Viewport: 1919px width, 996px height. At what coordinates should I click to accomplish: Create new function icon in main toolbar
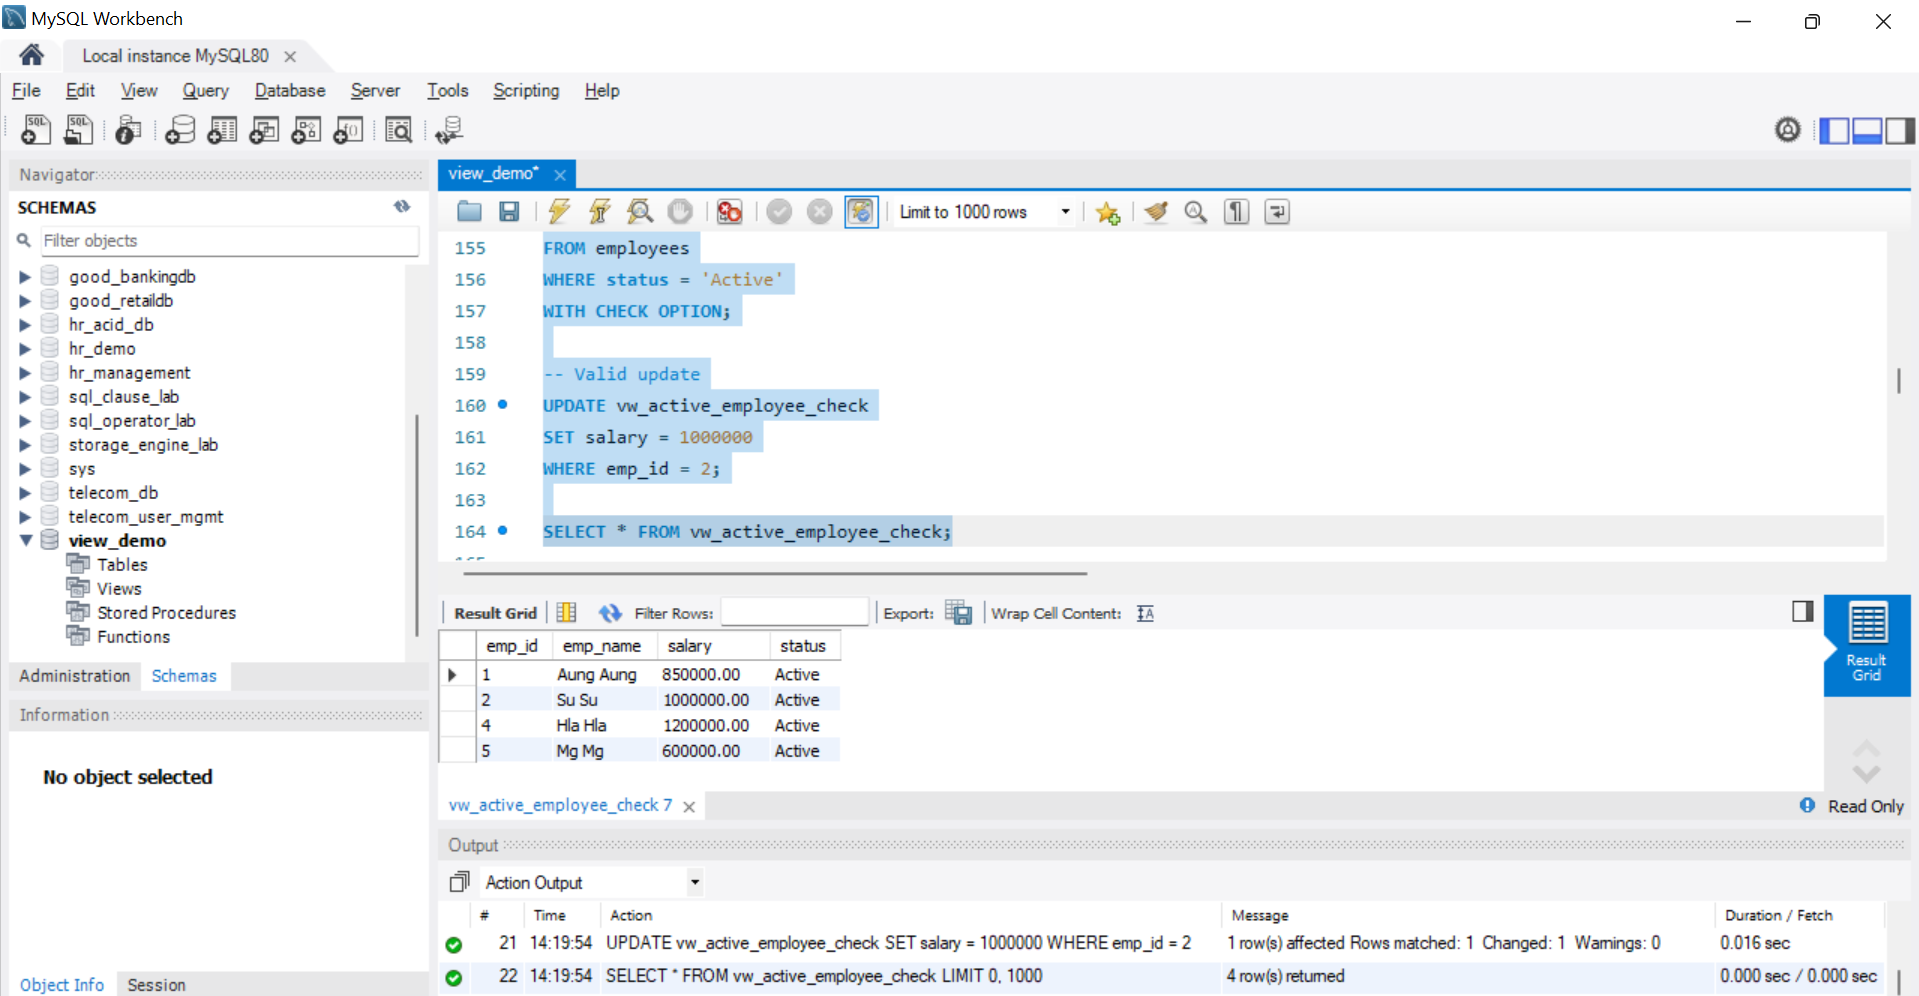pos(348,130)
